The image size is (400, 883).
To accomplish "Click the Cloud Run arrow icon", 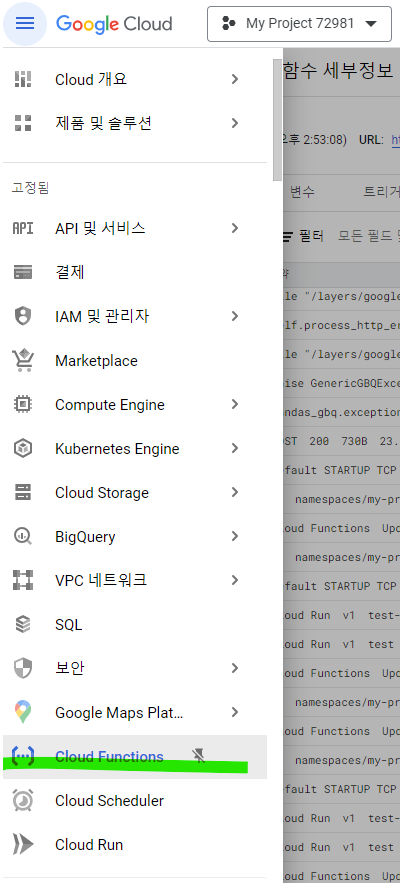I will [x=23, y=844].
